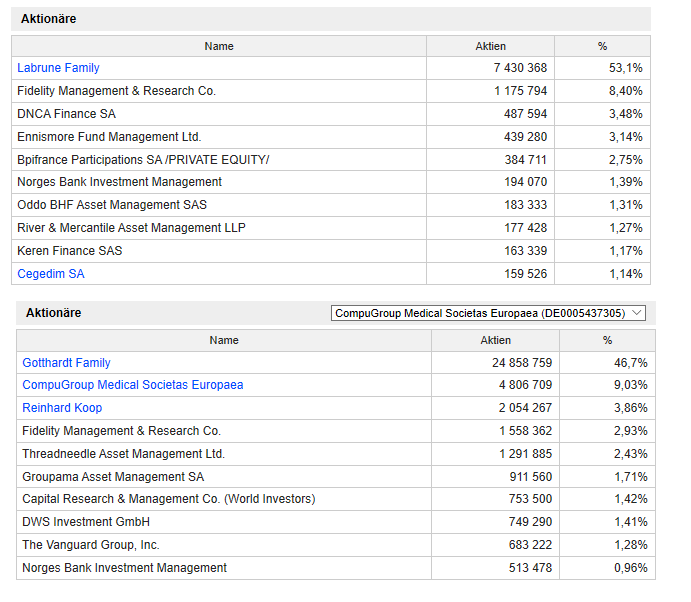This screenshot has height=602, width=691.
Task: Click the Name column header in the Labrune table
Action: 219,46
